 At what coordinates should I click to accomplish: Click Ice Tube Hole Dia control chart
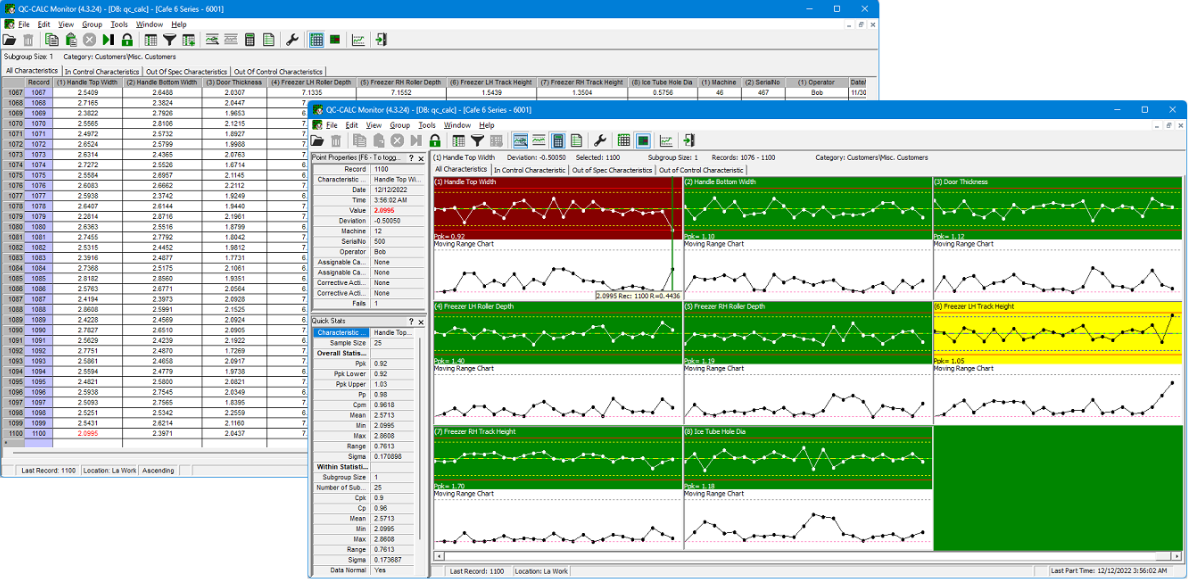807,457
